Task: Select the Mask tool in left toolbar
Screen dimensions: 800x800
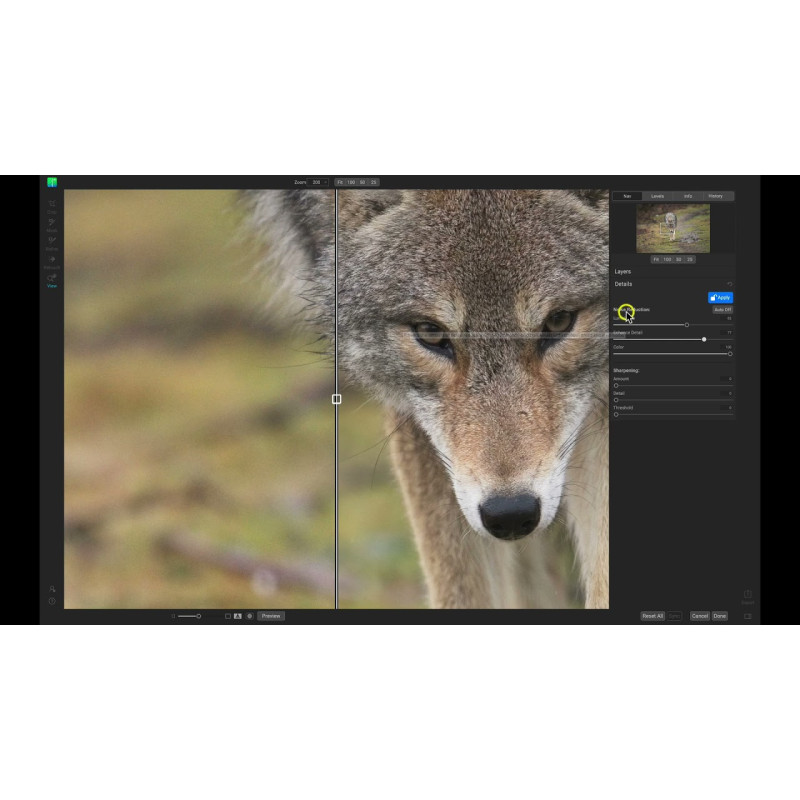Action: click(x=52, y=224)
